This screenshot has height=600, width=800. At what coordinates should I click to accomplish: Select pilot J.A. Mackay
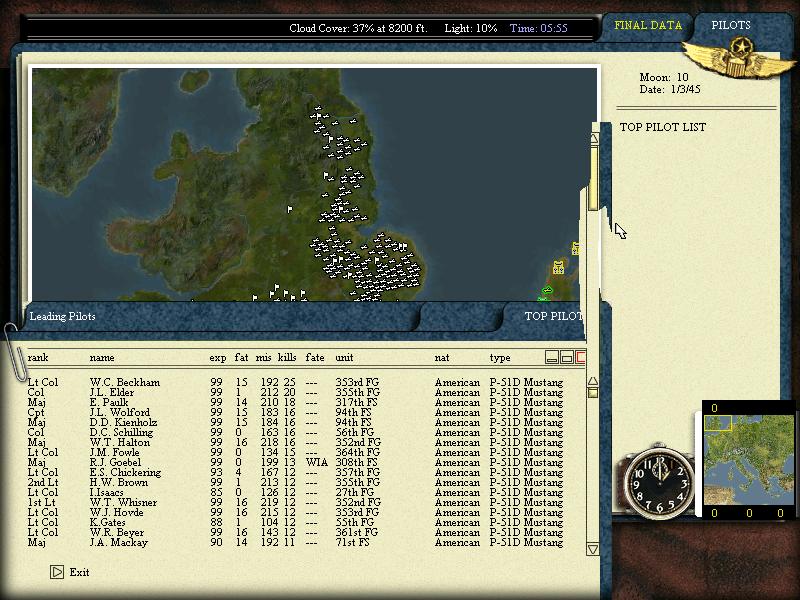[119, 542]
